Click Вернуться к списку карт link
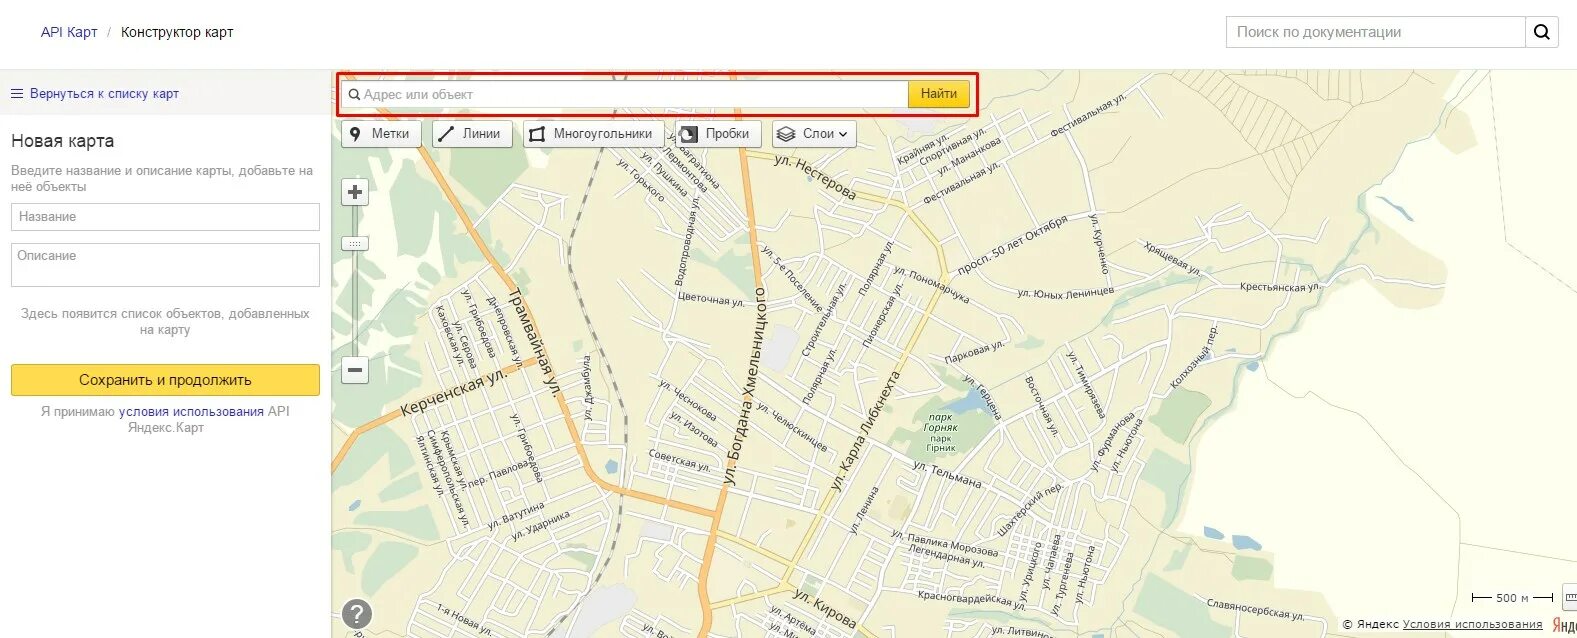 coord(104,93)
